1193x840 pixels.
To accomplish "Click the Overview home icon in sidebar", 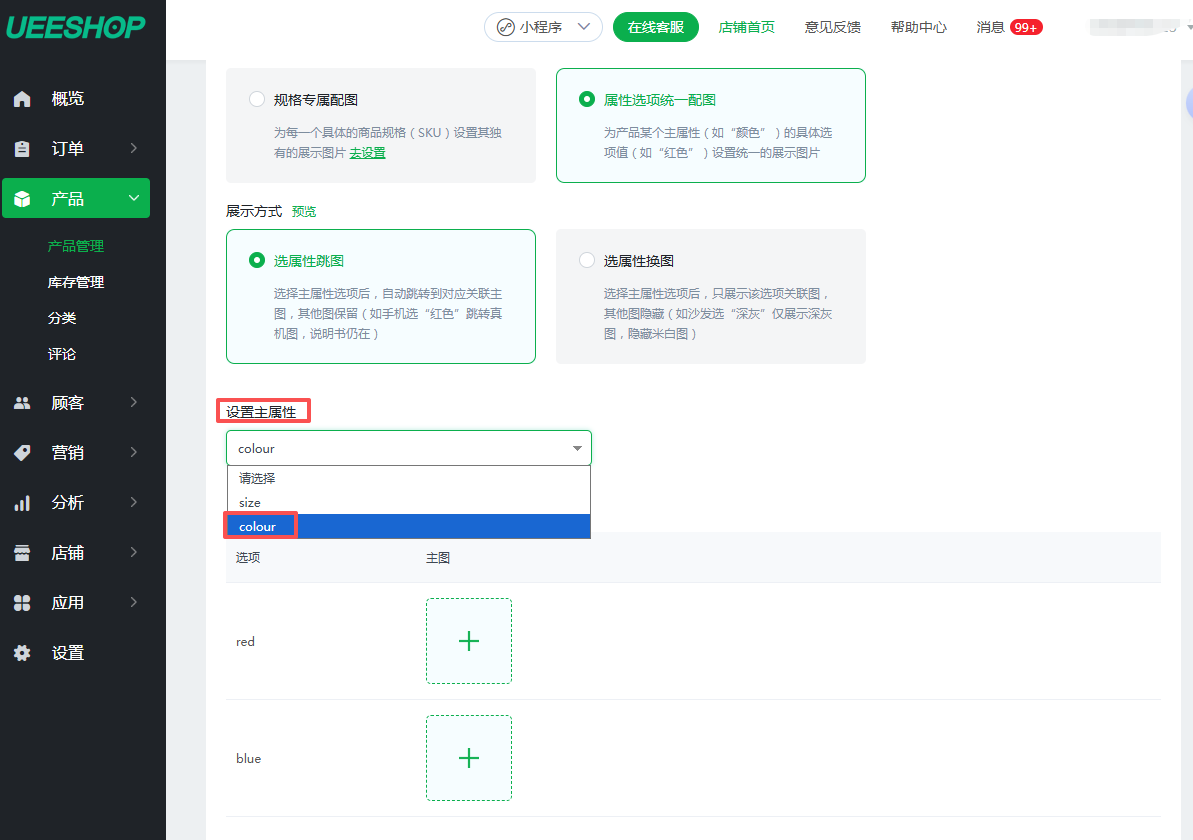I will (x=22, y=99).
